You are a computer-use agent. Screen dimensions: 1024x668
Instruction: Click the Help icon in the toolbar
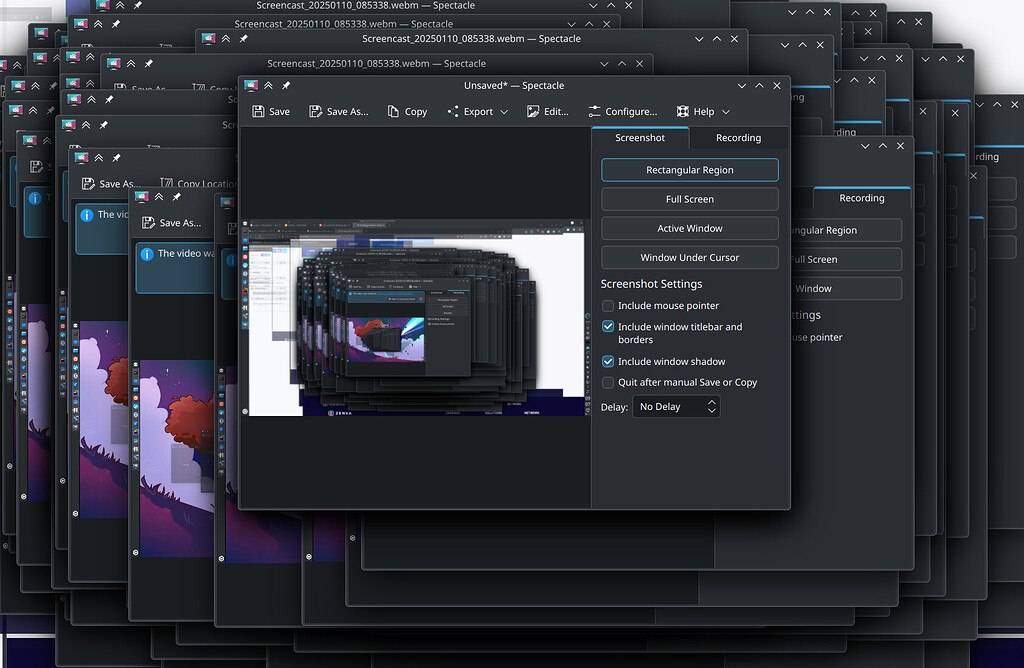tap(685, 111)
